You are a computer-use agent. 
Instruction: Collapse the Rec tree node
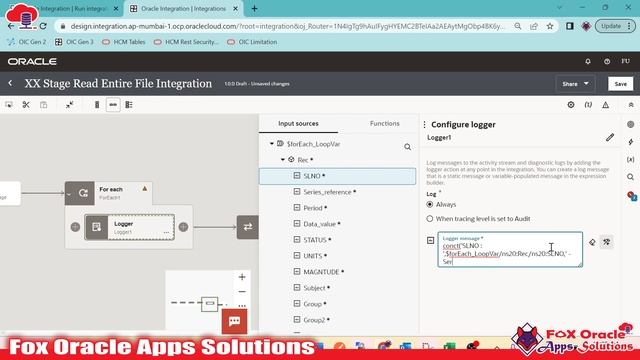282,160
